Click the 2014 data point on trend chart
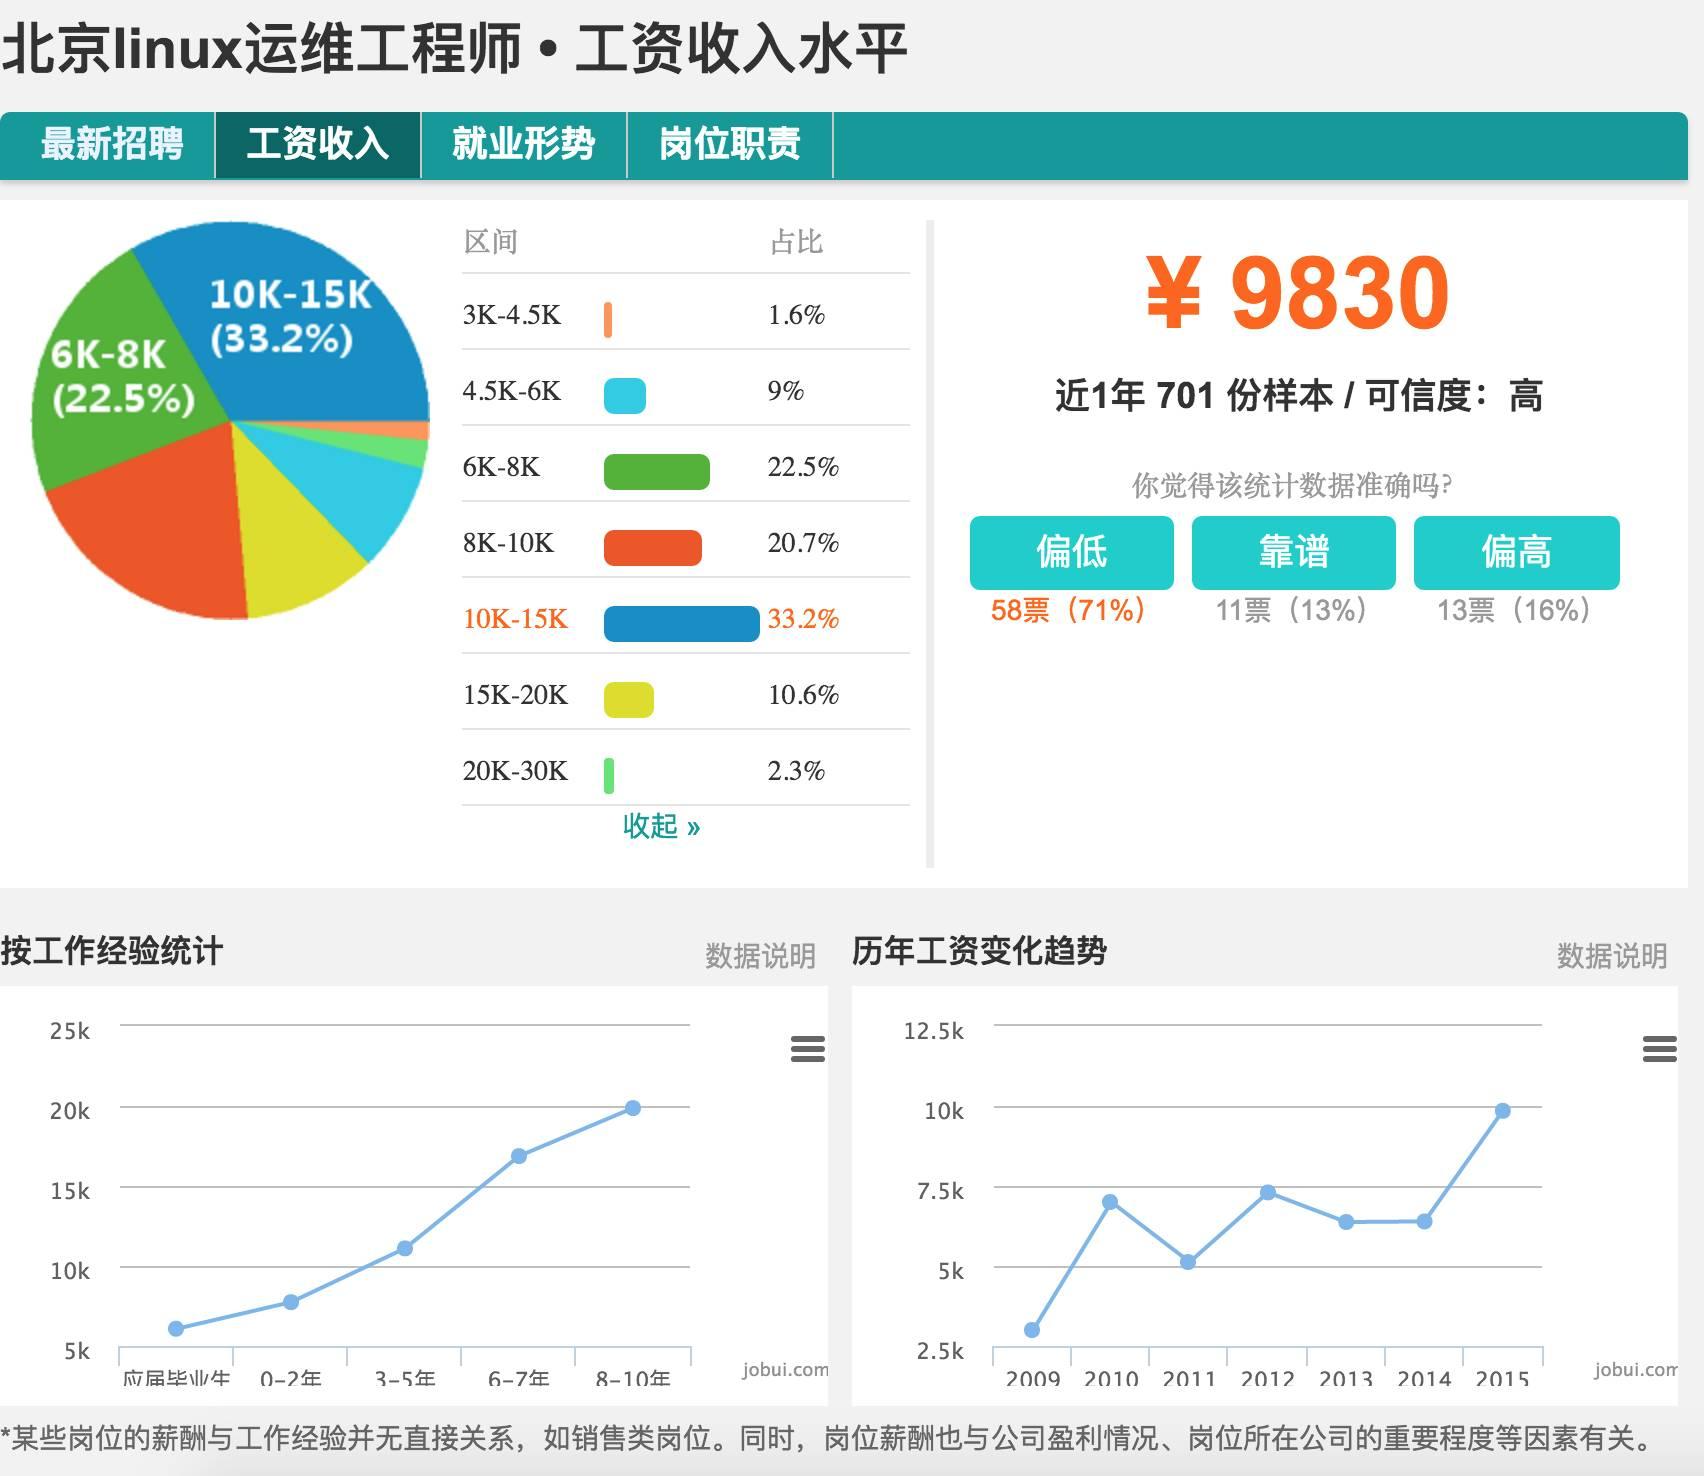1704x1476 pixels. (1425, 1221)
